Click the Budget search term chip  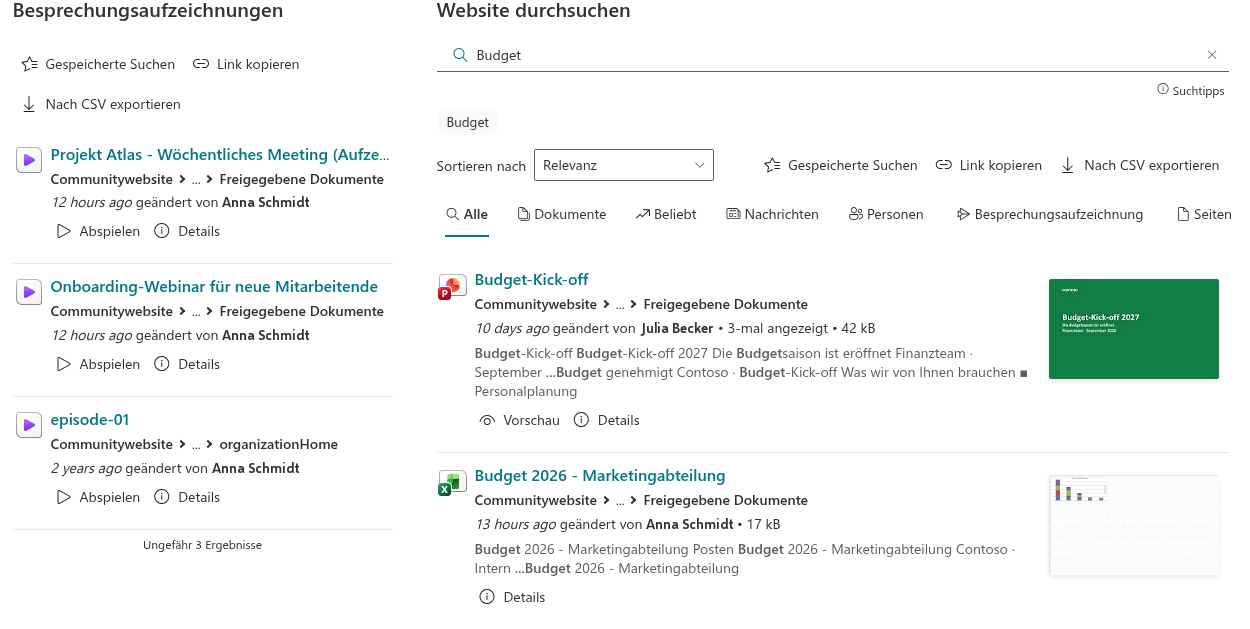468,122
